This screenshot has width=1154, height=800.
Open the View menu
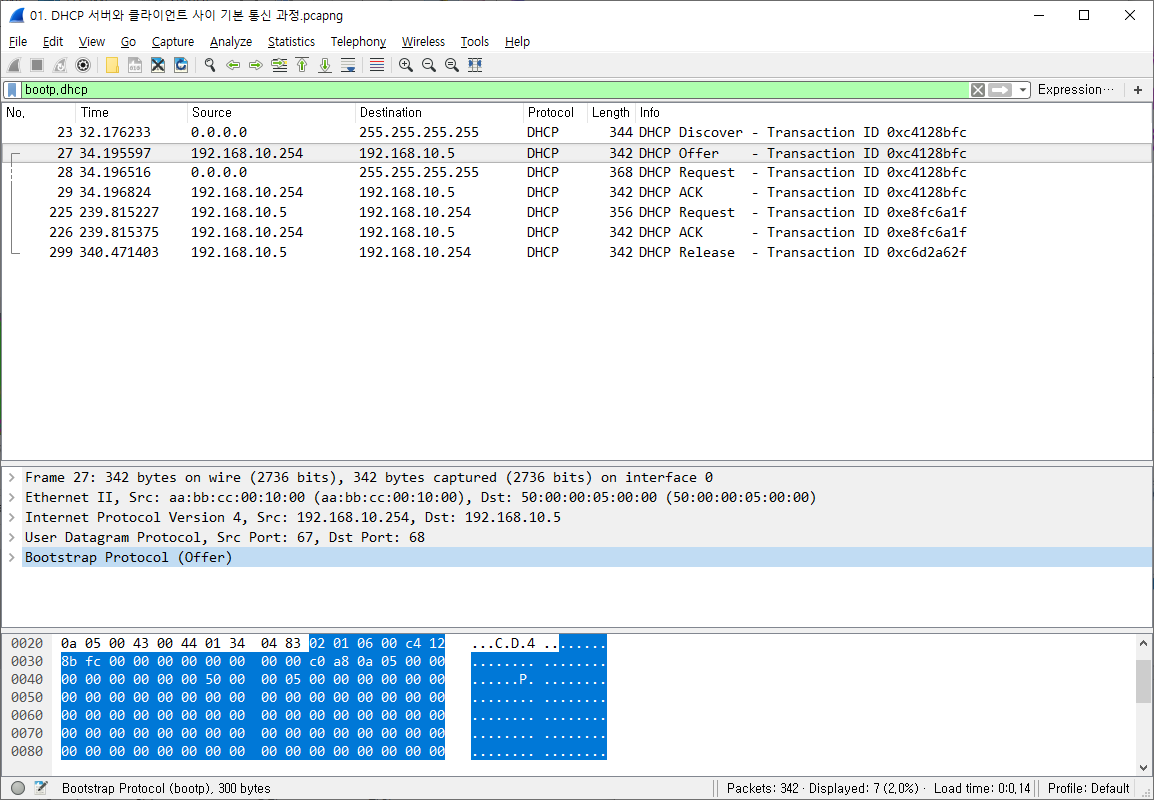click(x=92, y=42)
